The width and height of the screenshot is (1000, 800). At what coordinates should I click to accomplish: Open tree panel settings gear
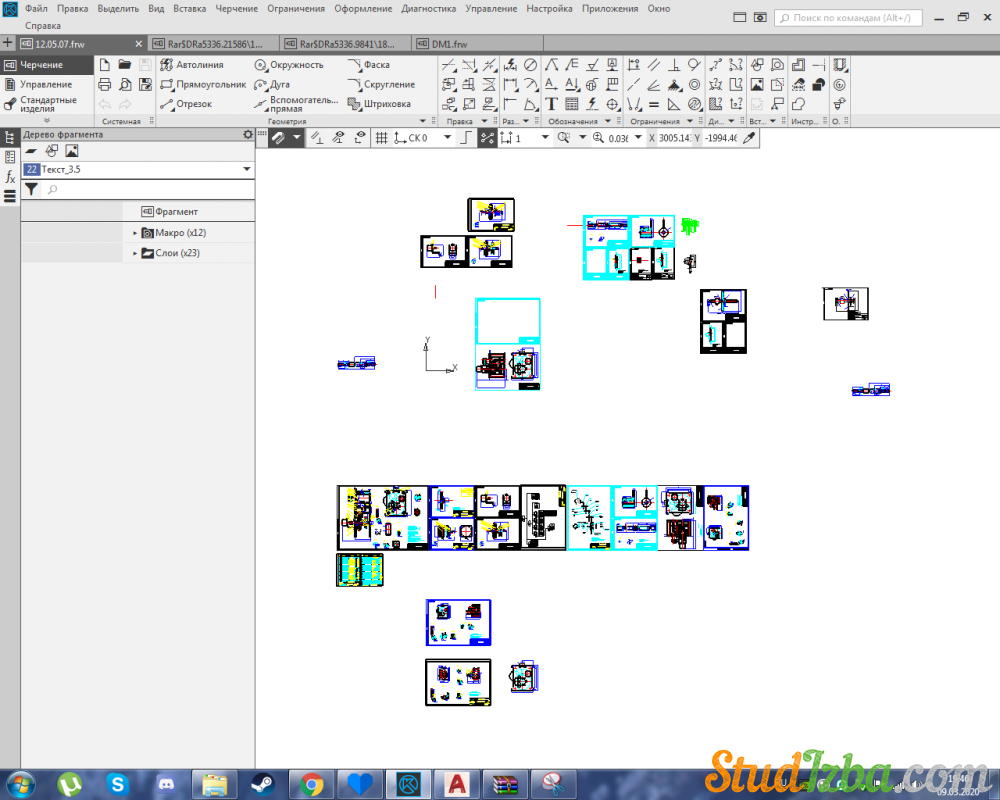[247, 135]
